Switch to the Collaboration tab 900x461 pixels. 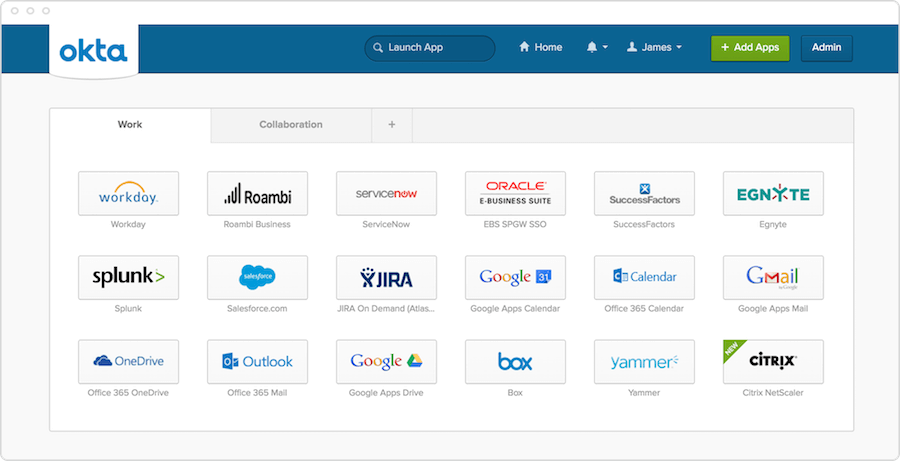(x=291, y=125)
